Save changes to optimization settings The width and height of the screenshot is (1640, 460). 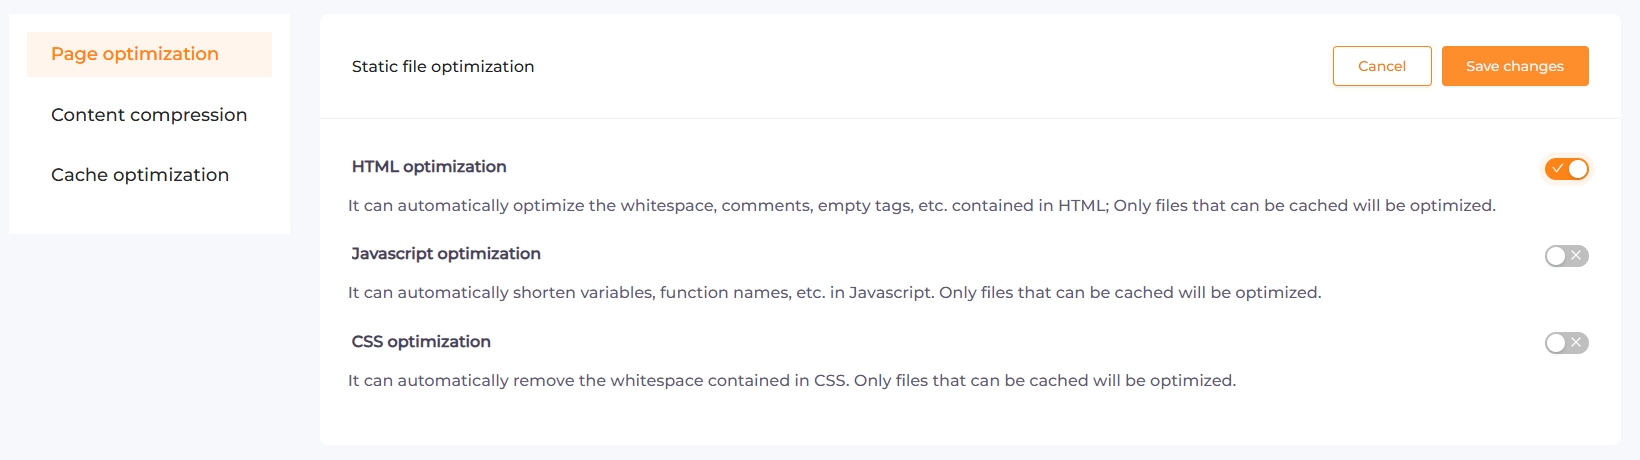pos(1515,66)
